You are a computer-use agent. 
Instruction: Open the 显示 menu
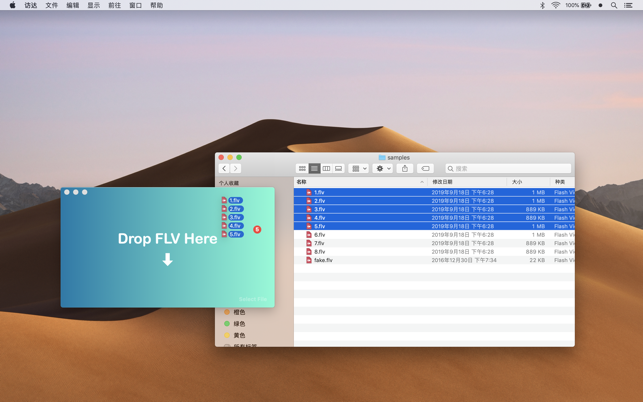click(93, 5)
